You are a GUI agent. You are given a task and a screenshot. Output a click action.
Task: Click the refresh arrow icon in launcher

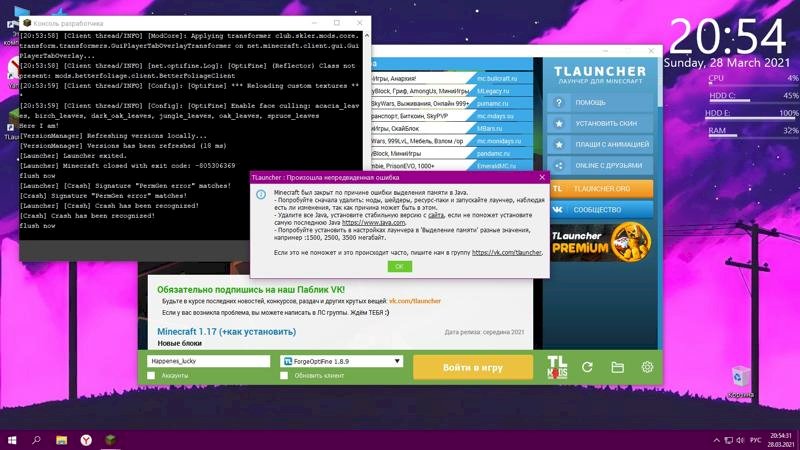click(x=587, y=367)
